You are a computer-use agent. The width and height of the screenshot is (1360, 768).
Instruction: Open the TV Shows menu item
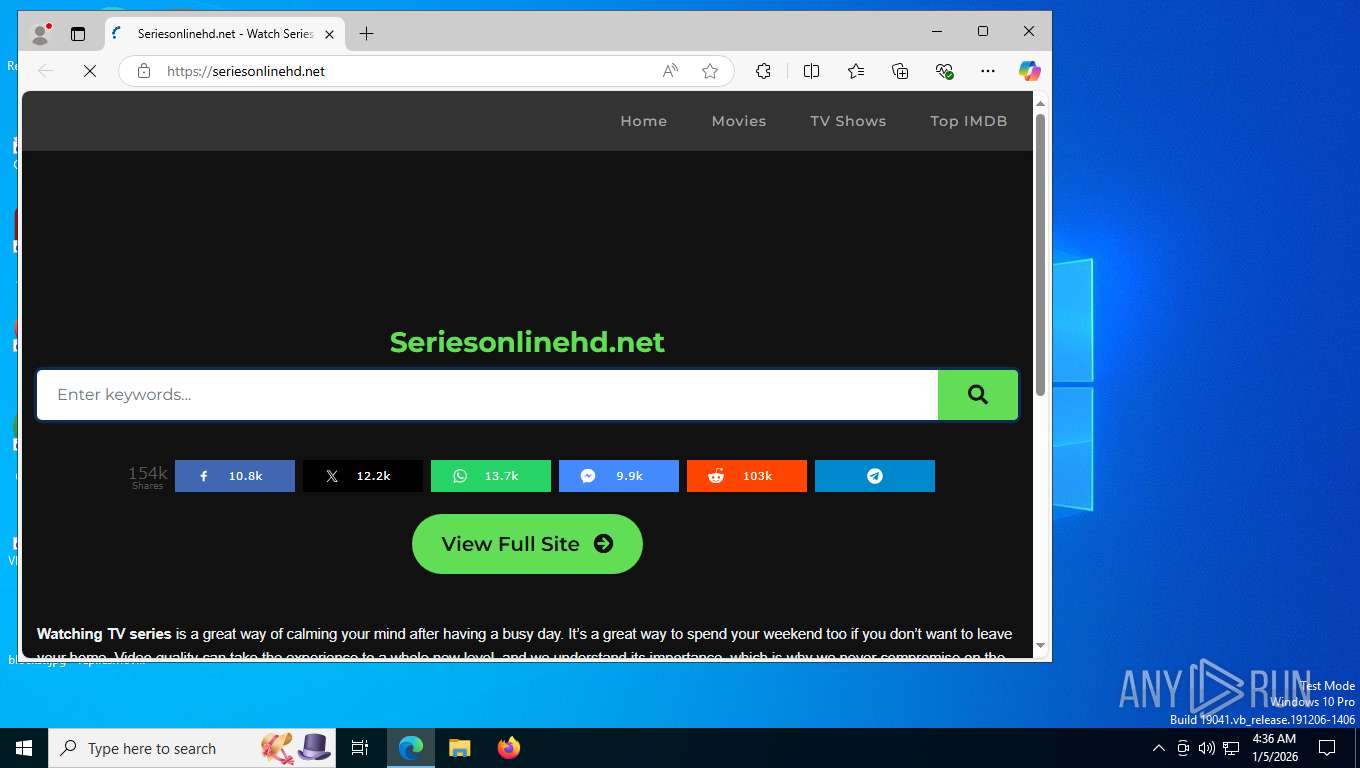848,121
